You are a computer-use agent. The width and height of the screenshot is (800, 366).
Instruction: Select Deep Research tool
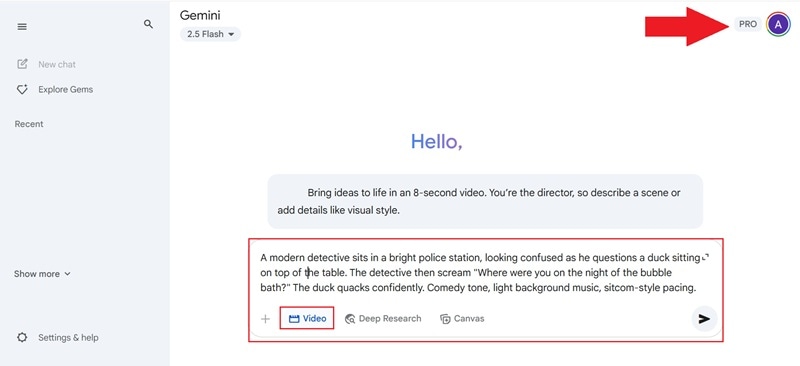coord(383,319)
